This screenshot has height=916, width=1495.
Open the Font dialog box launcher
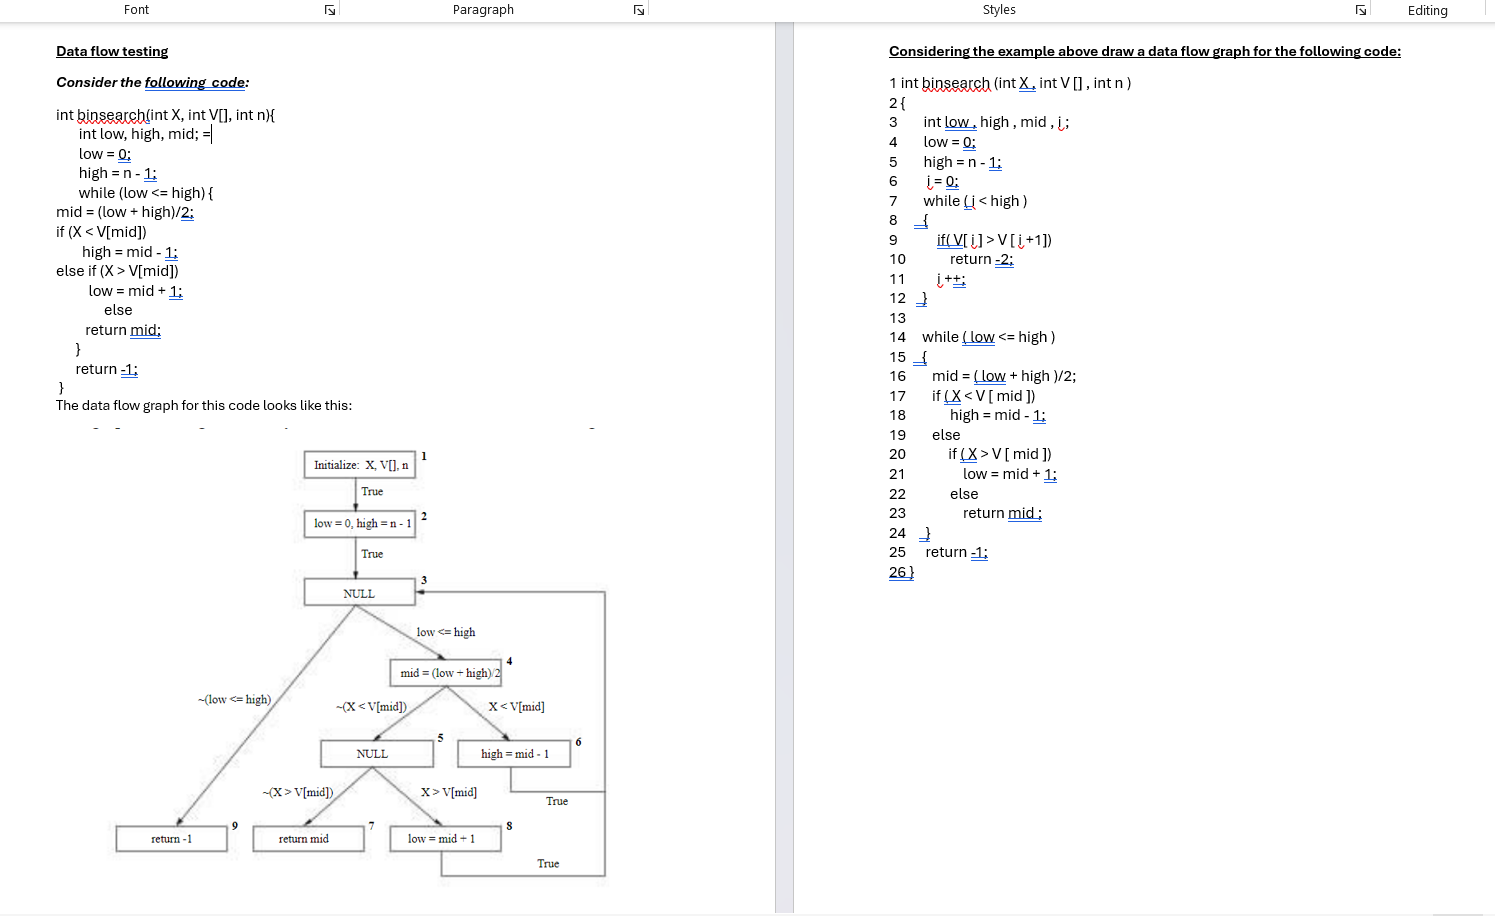(x=329, y=8)
